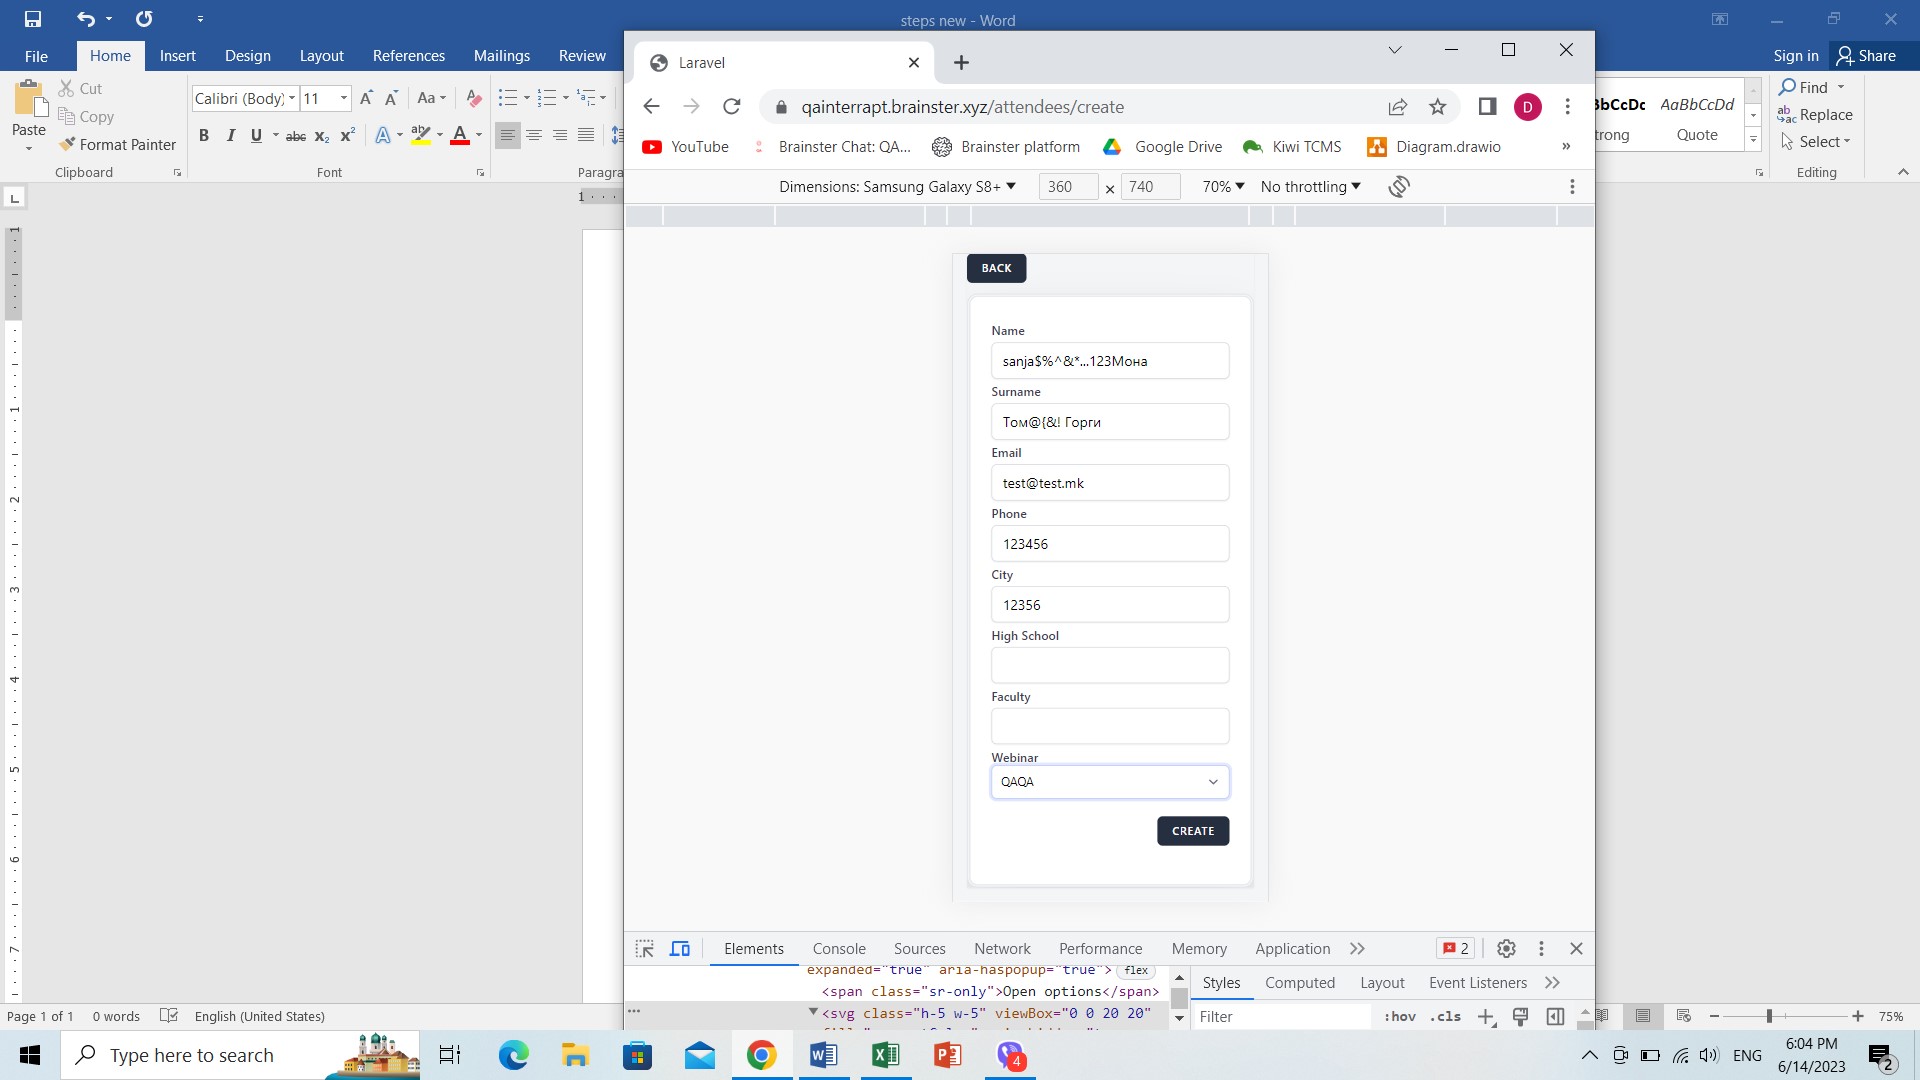Click Format Painter in Word ribbon
The height and width of the screenshot is (1080, 1920).
point(117,145)
